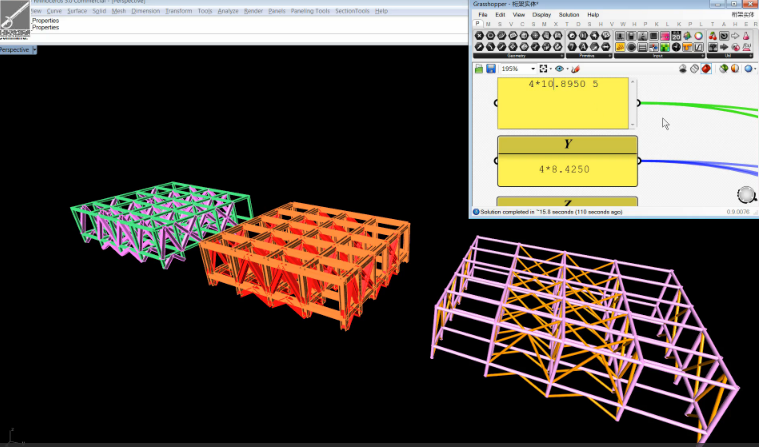Image resolution: width=759 pixels, height=447 pixels.
Task: Switch to the W component tab
Action: (622, 24)
